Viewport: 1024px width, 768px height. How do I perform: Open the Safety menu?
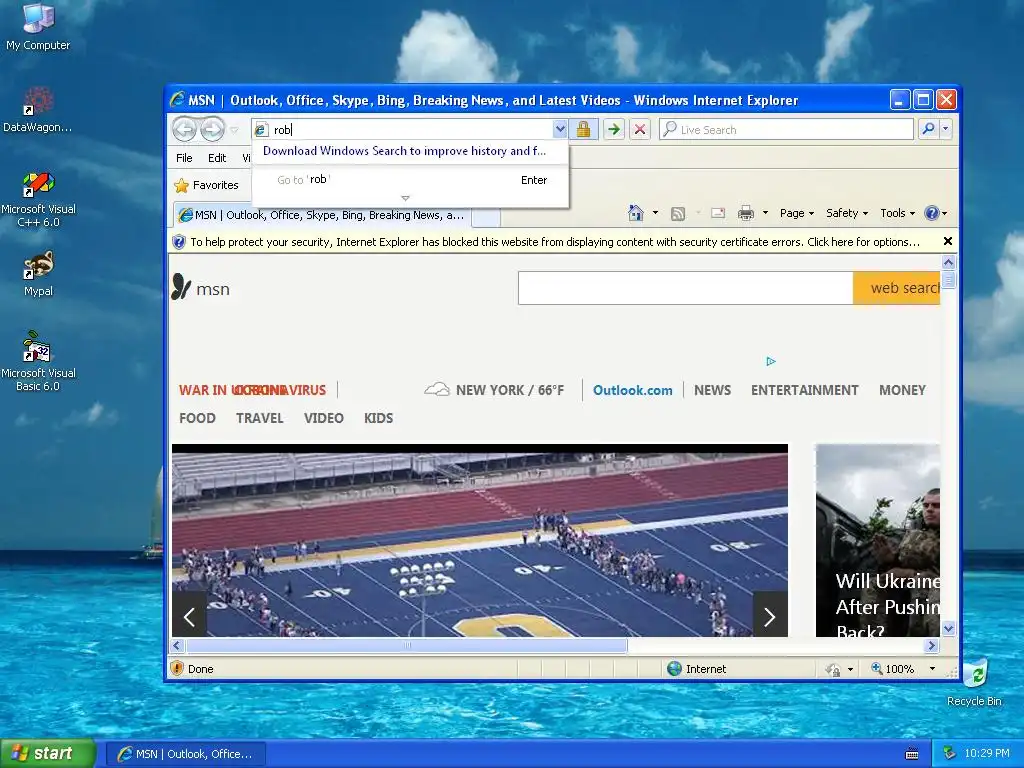coord(847,213)
